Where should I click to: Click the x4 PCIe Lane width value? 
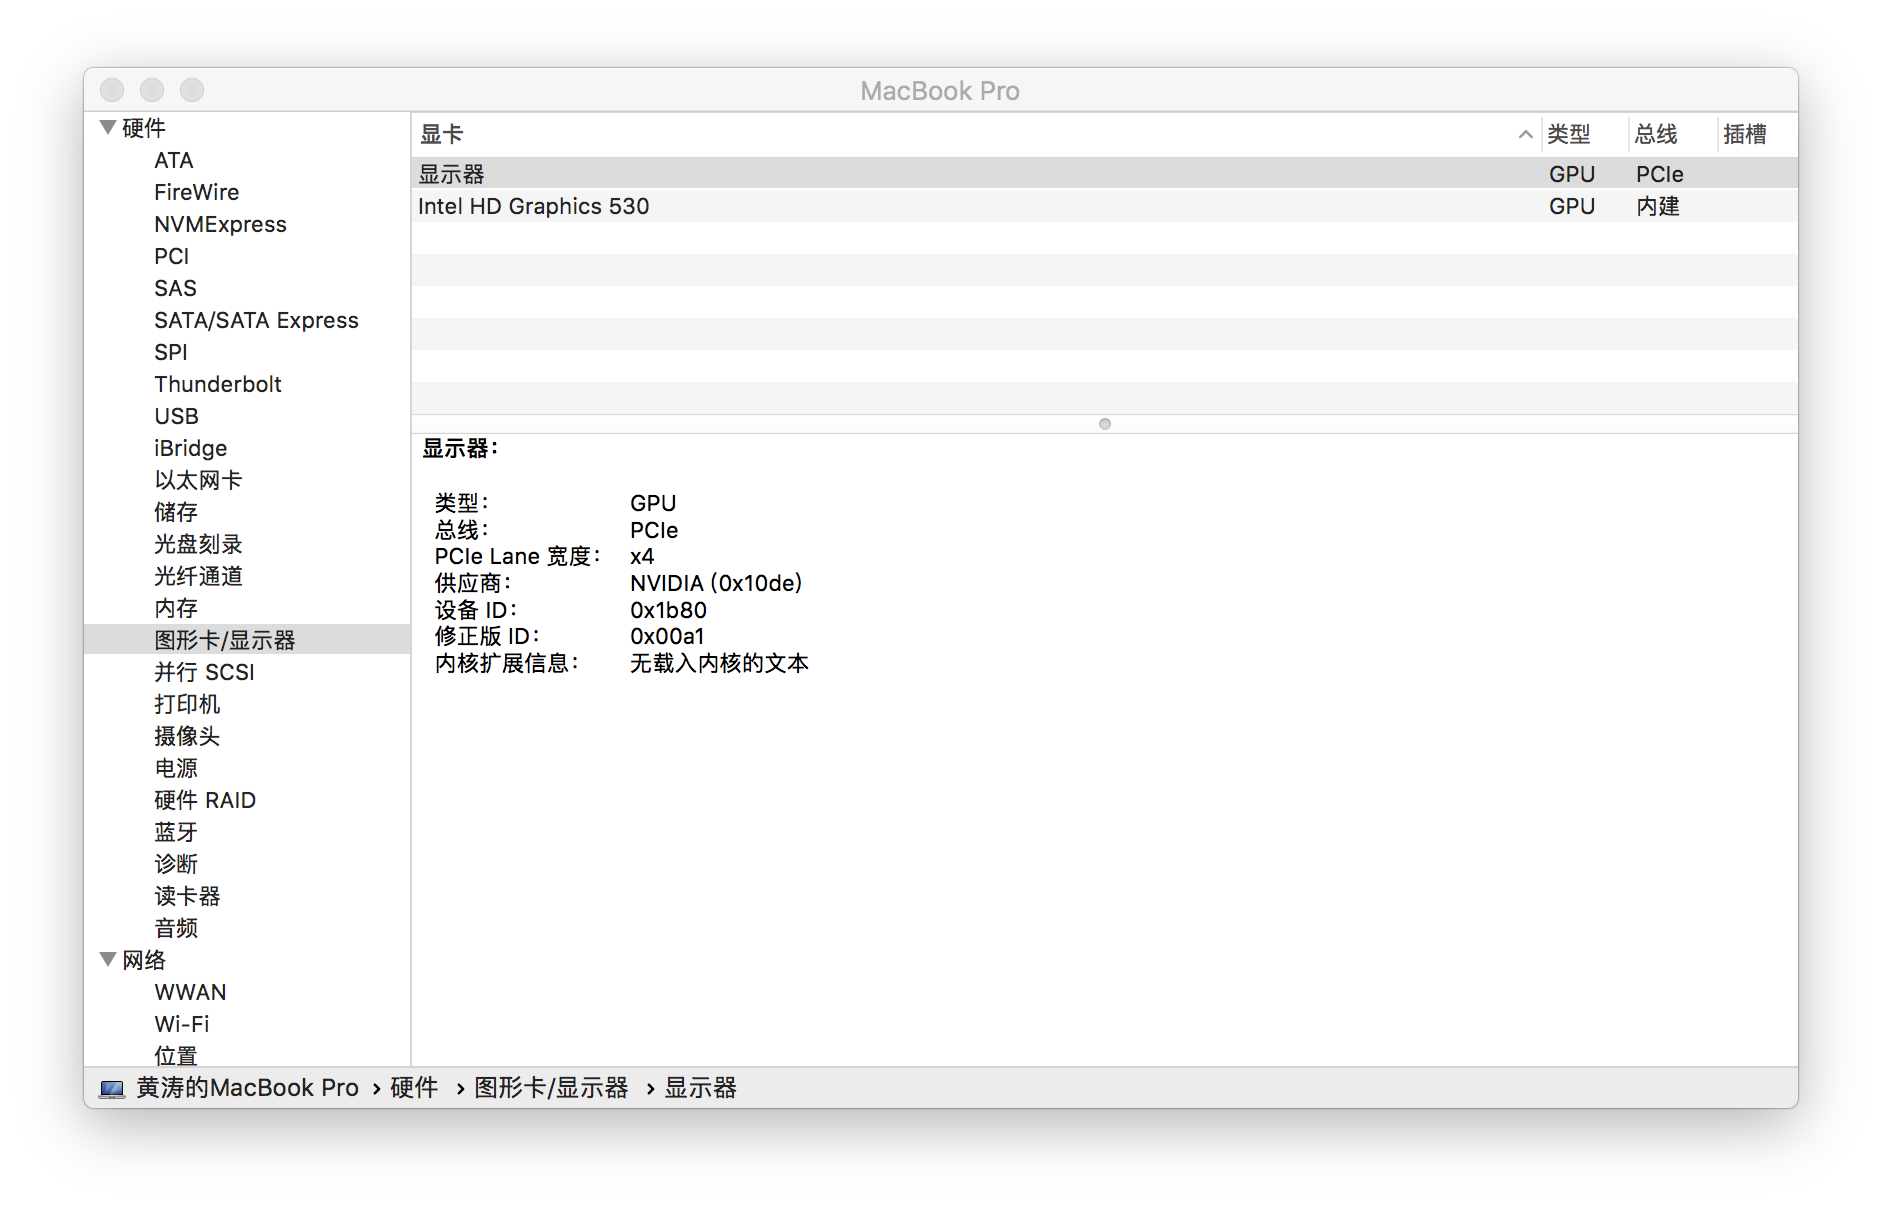point(642,556)
